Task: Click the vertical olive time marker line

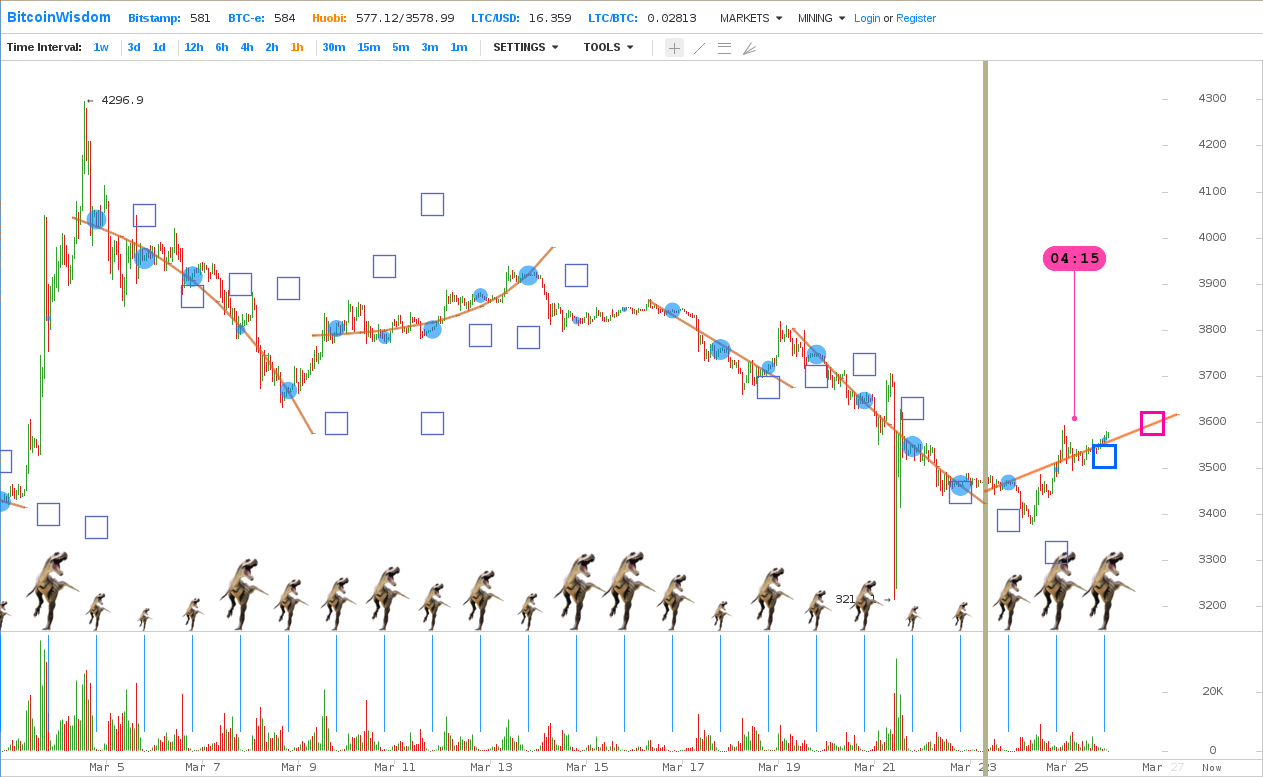Action: 985,300
